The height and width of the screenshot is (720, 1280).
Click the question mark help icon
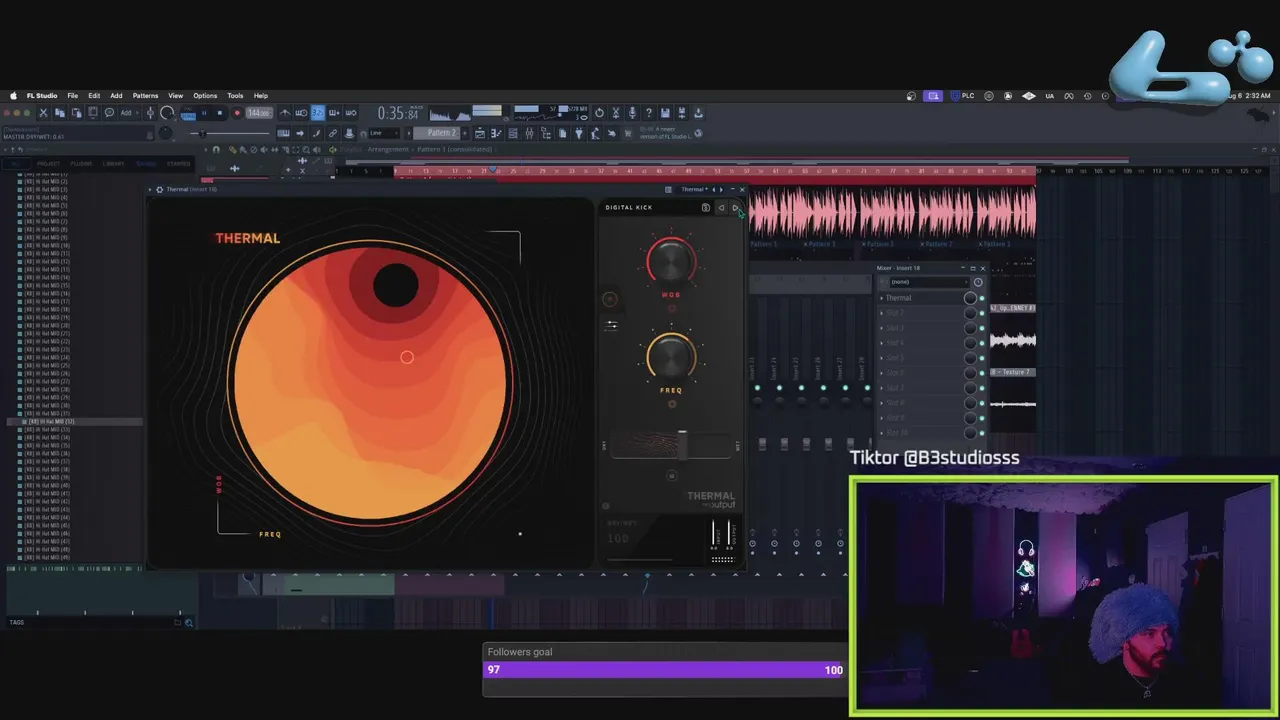(x=649, y=113)
